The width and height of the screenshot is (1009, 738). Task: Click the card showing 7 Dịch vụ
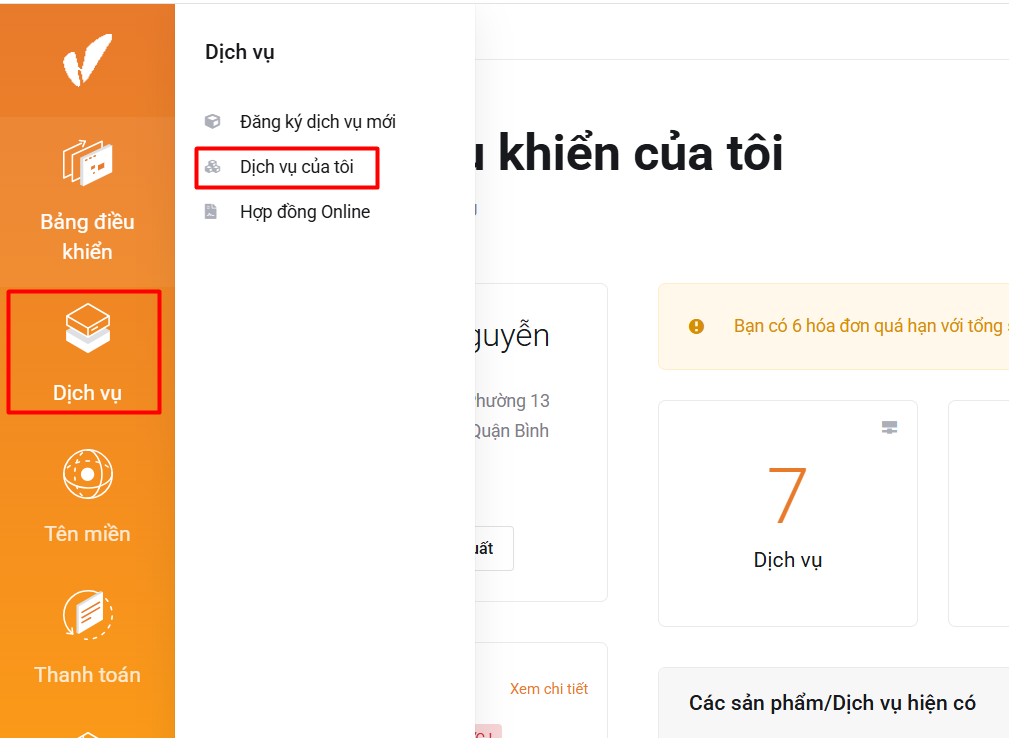point(787,513)
